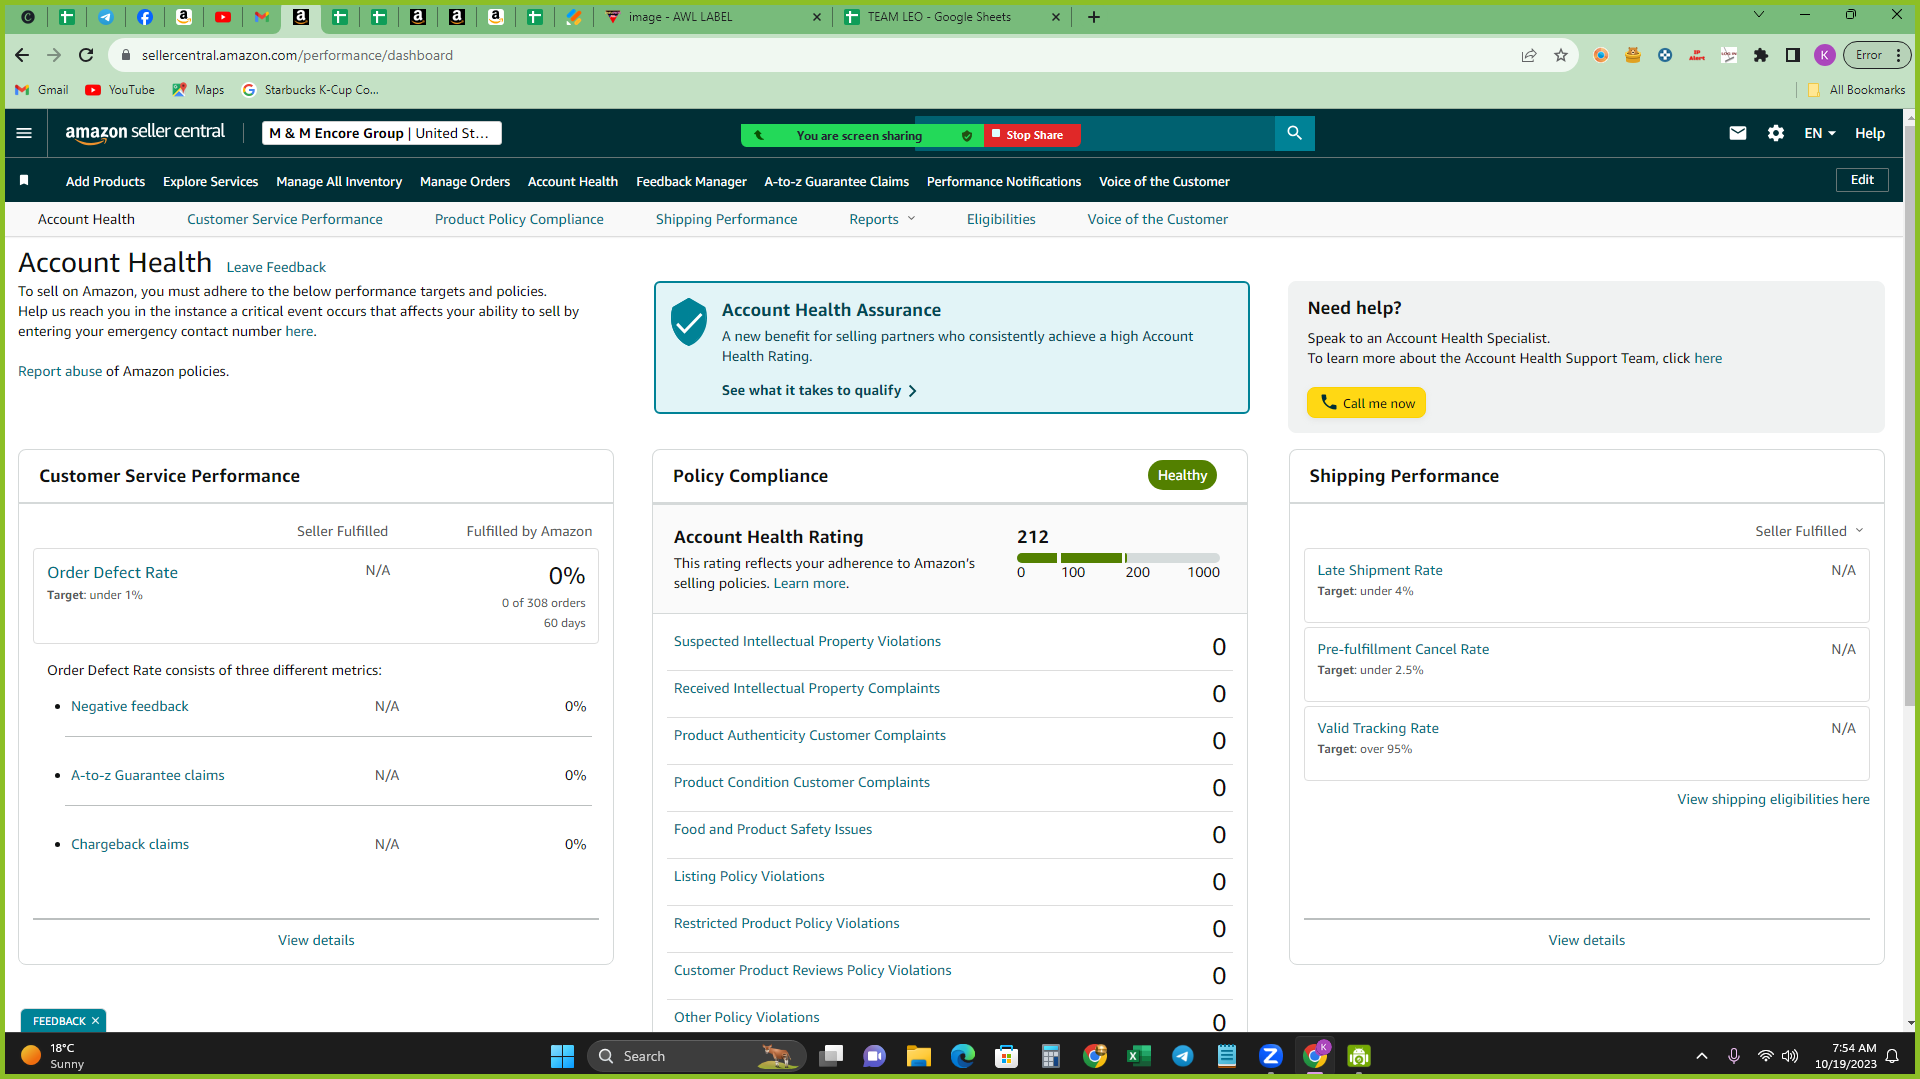Click the bookmark flag icon in nav bar
1920x1079 pixels.
click(24, 181)
